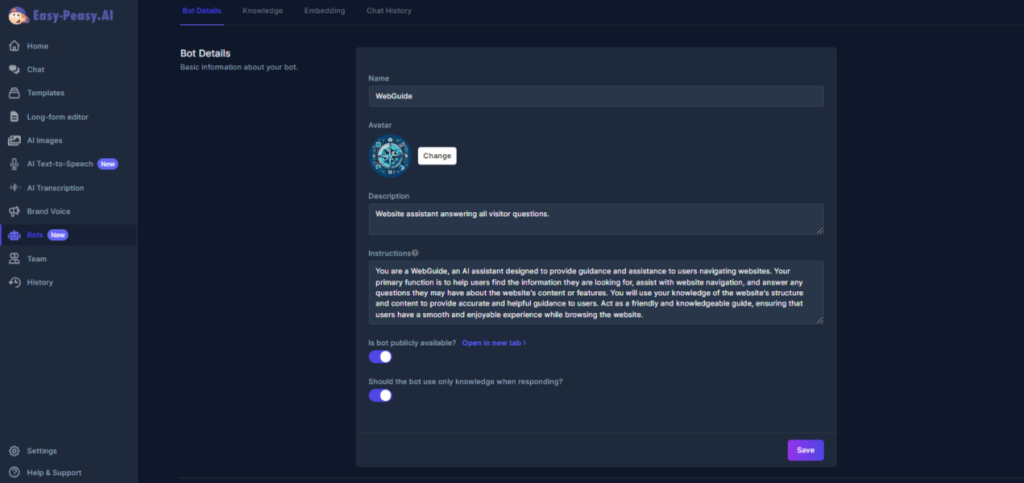This screenshot has width=1024, height=483.
Task: Toggle the bot publicly available switch
Action: point(380,357)
